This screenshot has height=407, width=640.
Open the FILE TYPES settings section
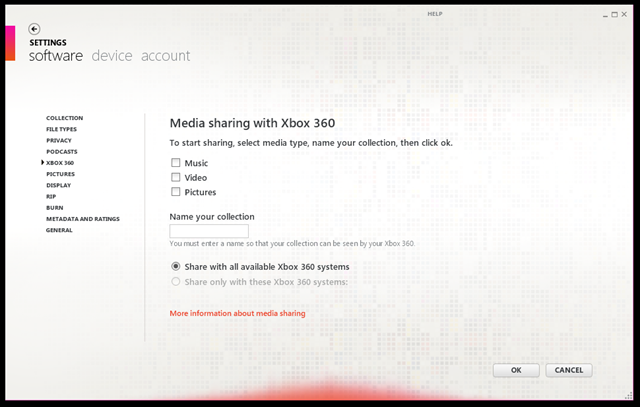coord(61,129)
